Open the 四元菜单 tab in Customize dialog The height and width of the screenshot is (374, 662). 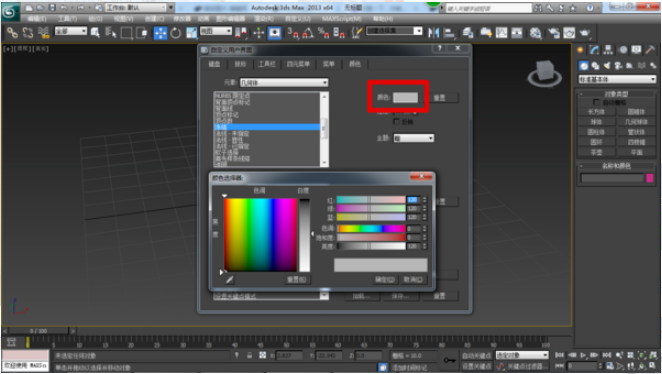pyautogui.click(x=298, y=64)
